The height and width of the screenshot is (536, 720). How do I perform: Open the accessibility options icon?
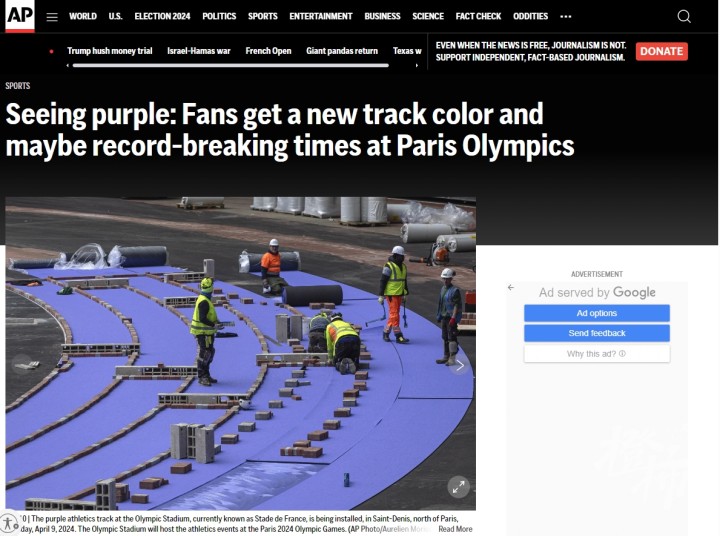(9, 523)
